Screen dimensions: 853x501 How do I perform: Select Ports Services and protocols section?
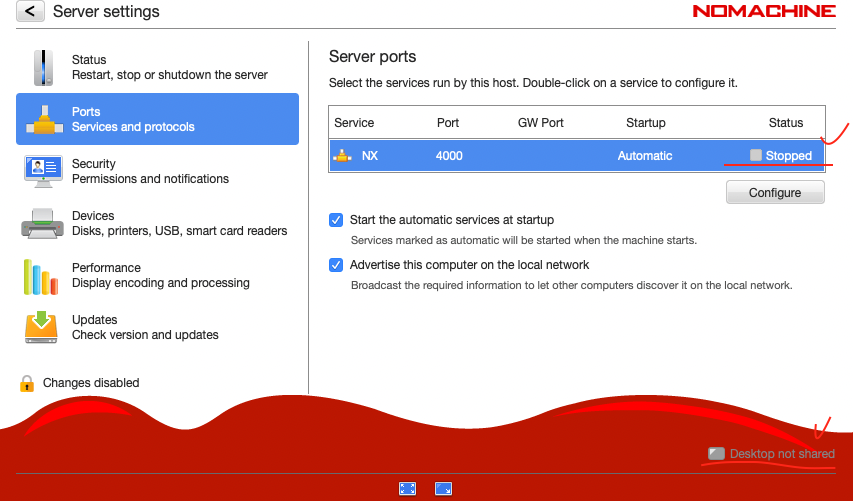[x=157, y=119]
